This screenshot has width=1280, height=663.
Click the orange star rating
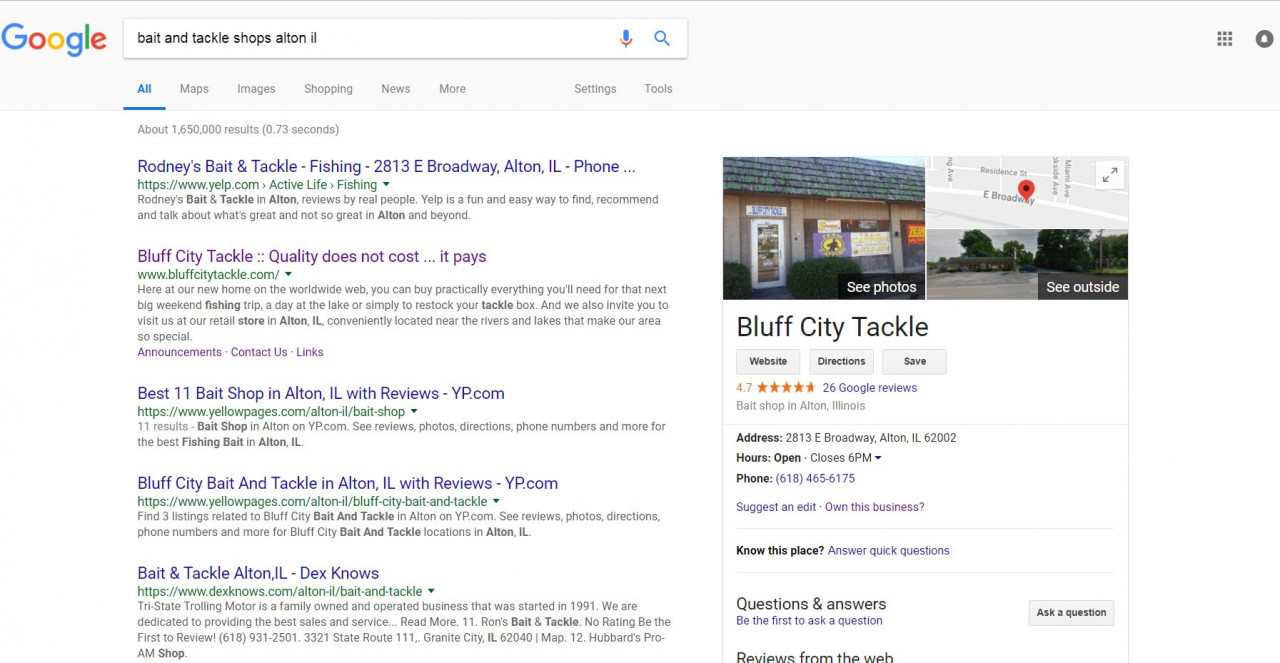786,388
